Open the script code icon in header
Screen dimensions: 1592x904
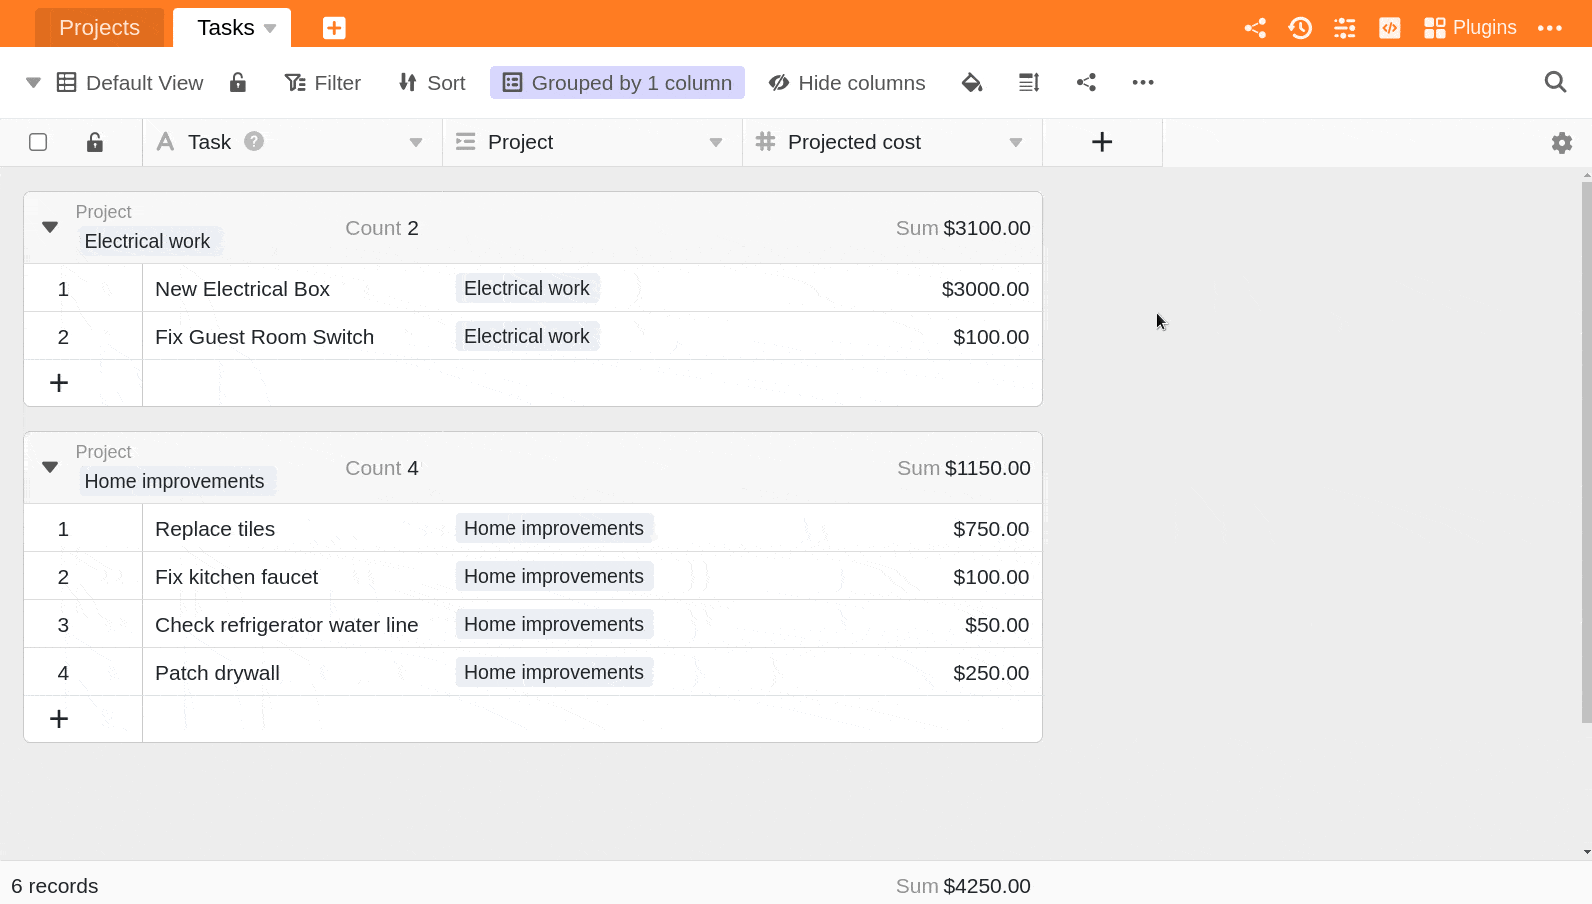coord(1389,28)
